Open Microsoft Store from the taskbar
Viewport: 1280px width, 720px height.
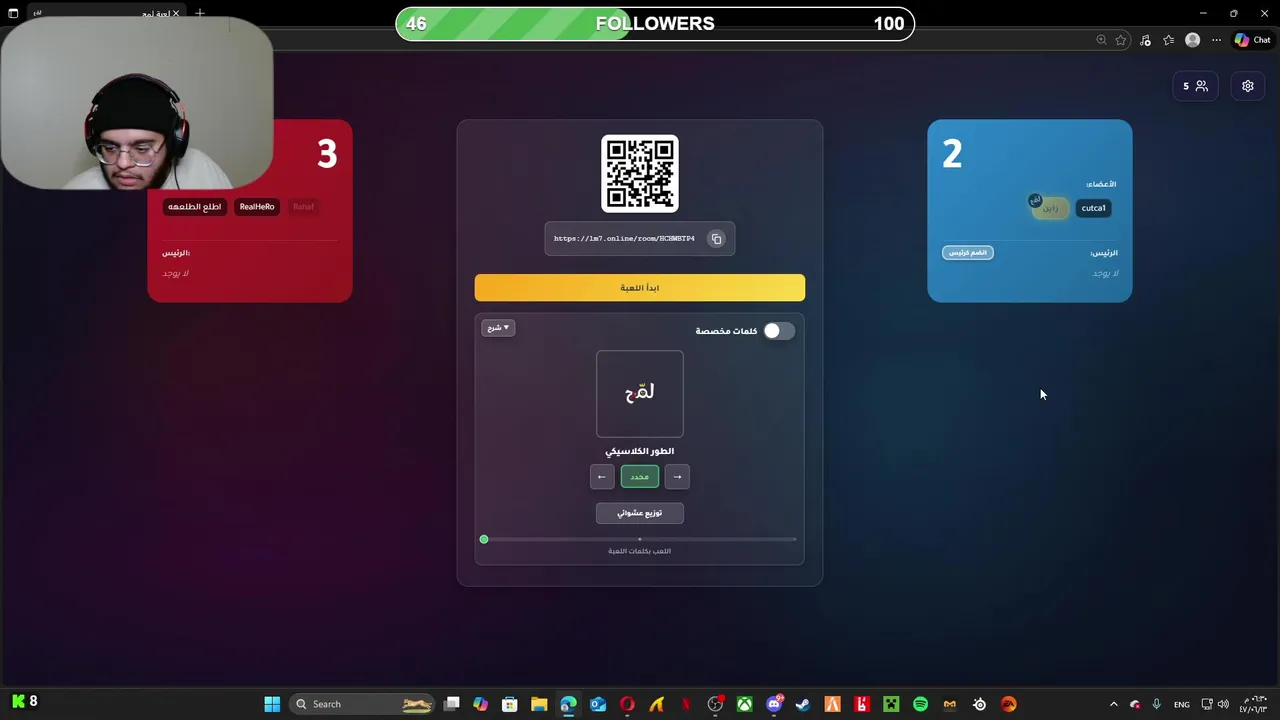[509, 704]
